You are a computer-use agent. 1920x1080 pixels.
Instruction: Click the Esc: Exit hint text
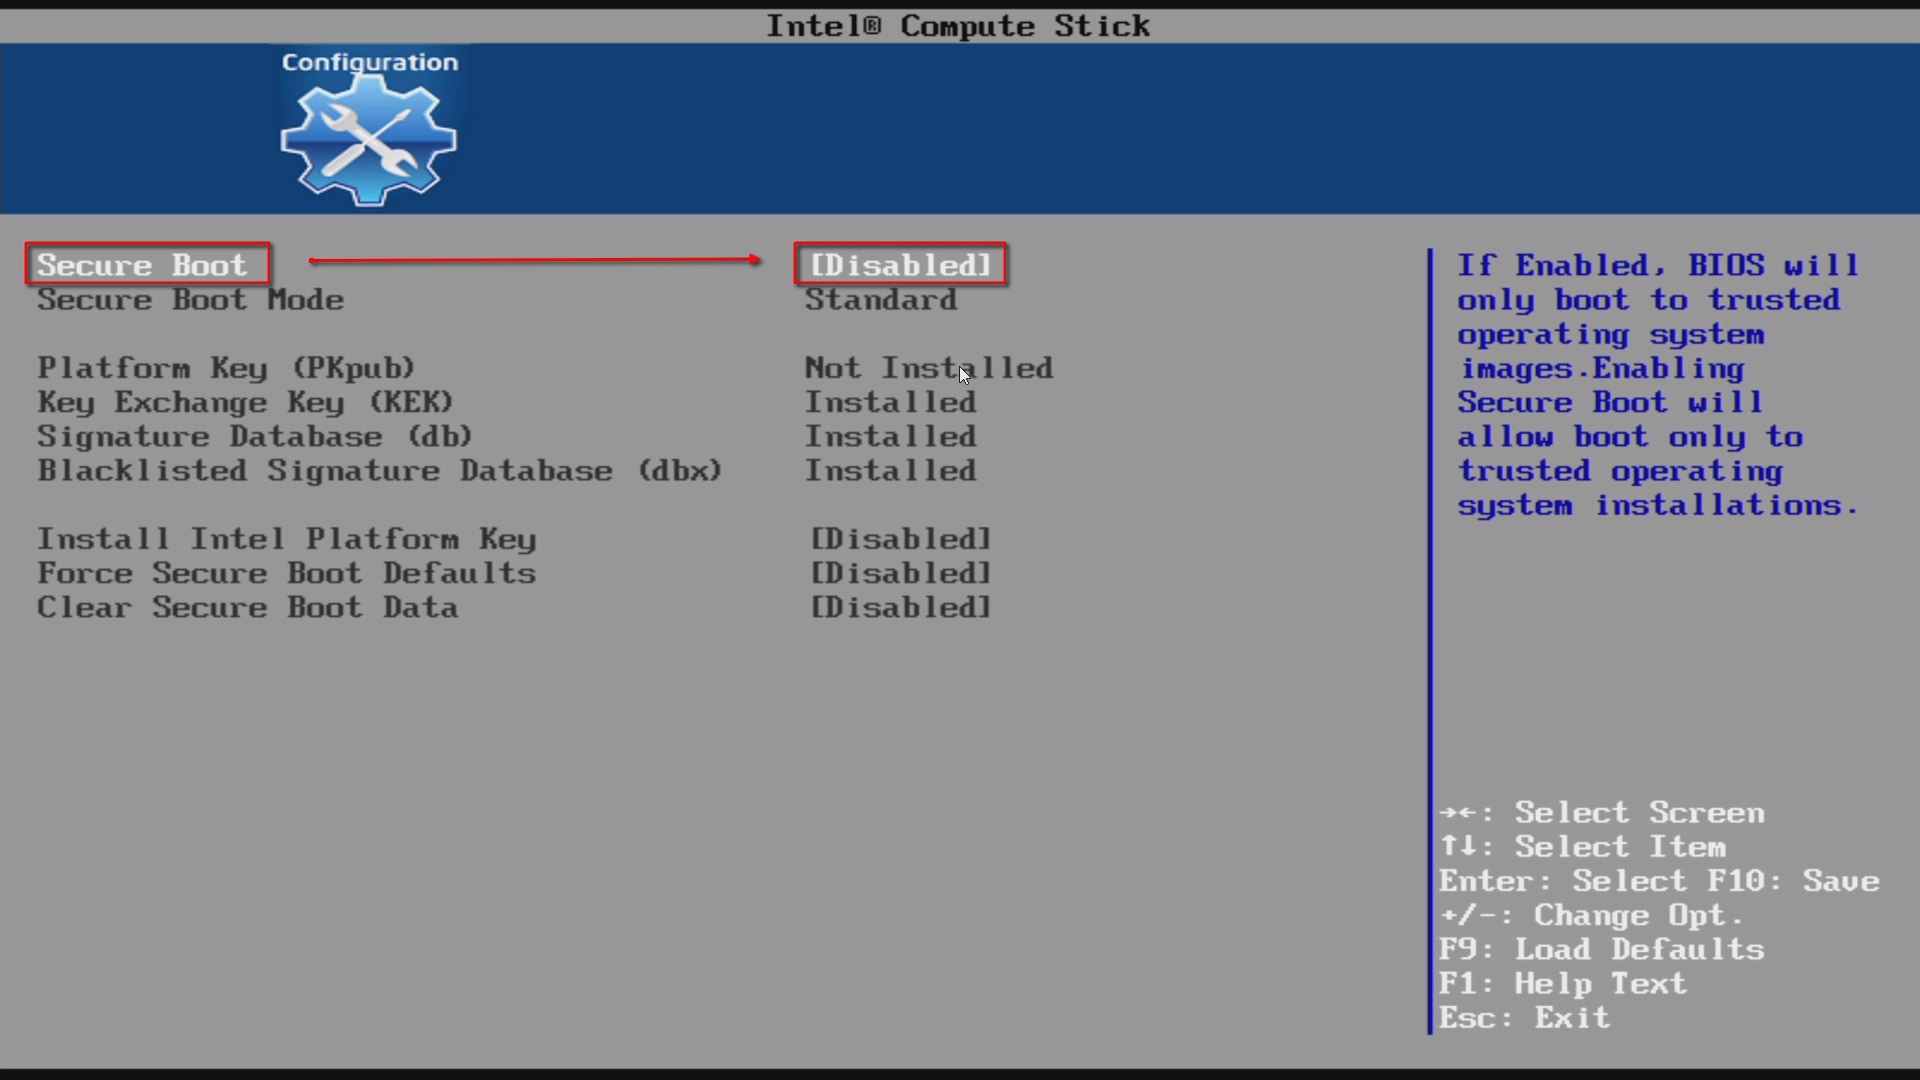1524,1018
